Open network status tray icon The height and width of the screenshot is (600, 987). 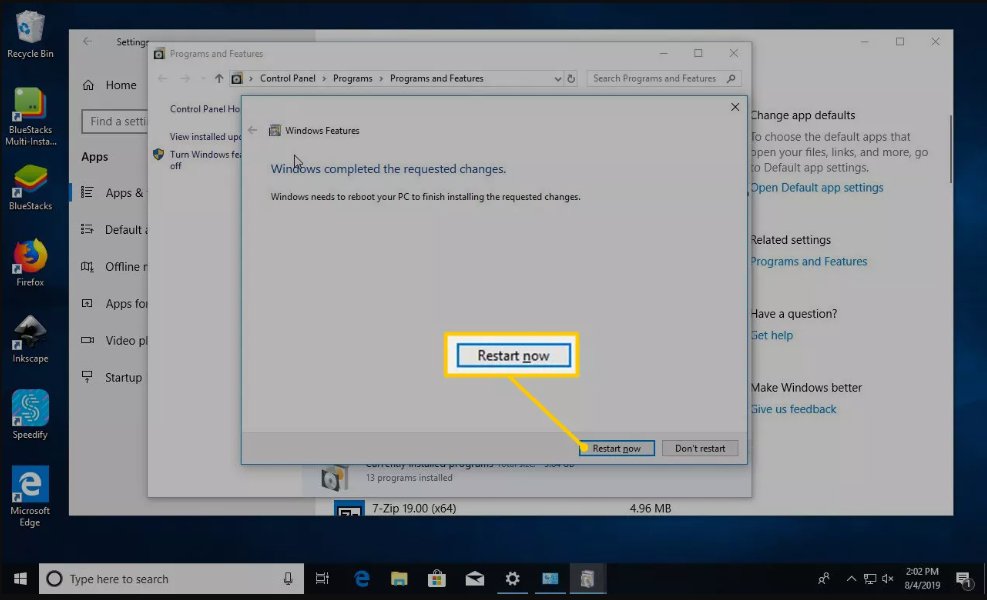(x=870, y=579)
